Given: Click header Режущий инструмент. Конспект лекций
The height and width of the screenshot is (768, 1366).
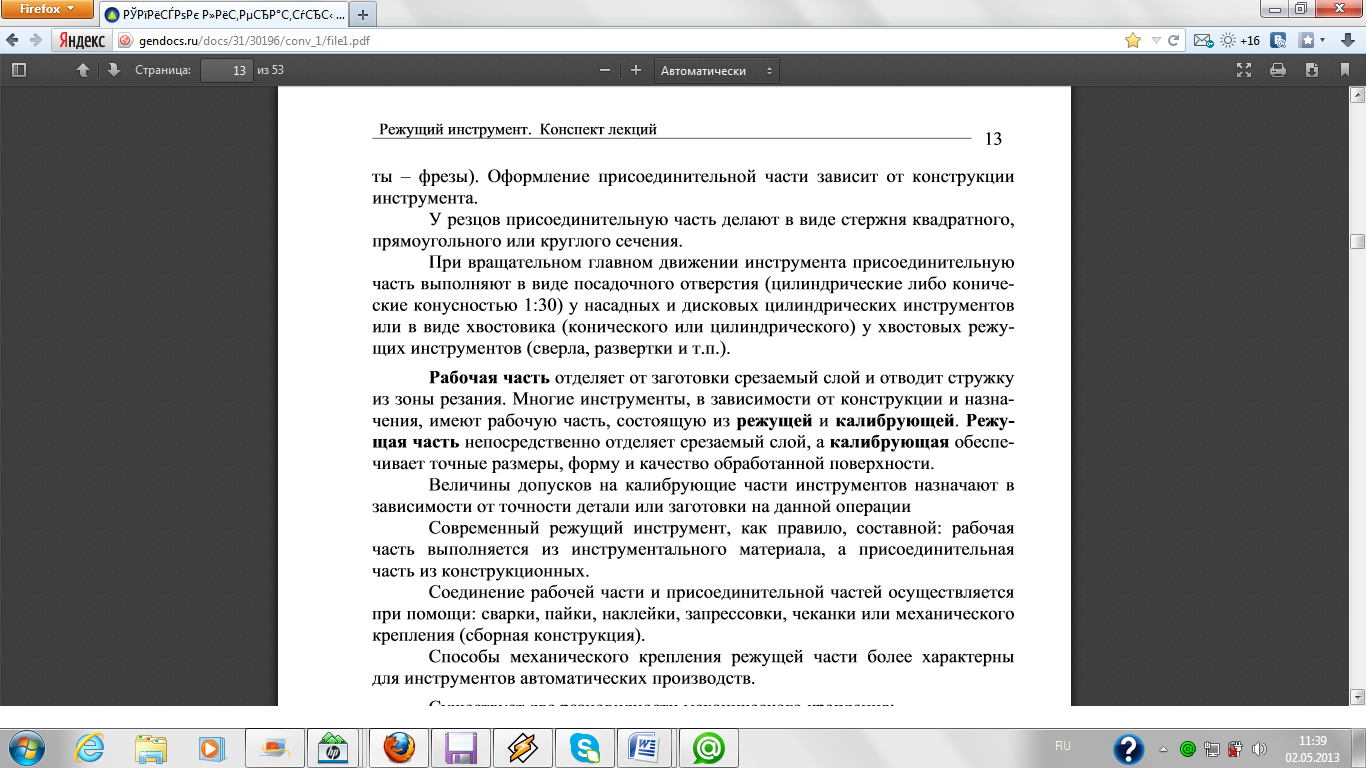Looking at the screenshot, I should tap(518, 129).
